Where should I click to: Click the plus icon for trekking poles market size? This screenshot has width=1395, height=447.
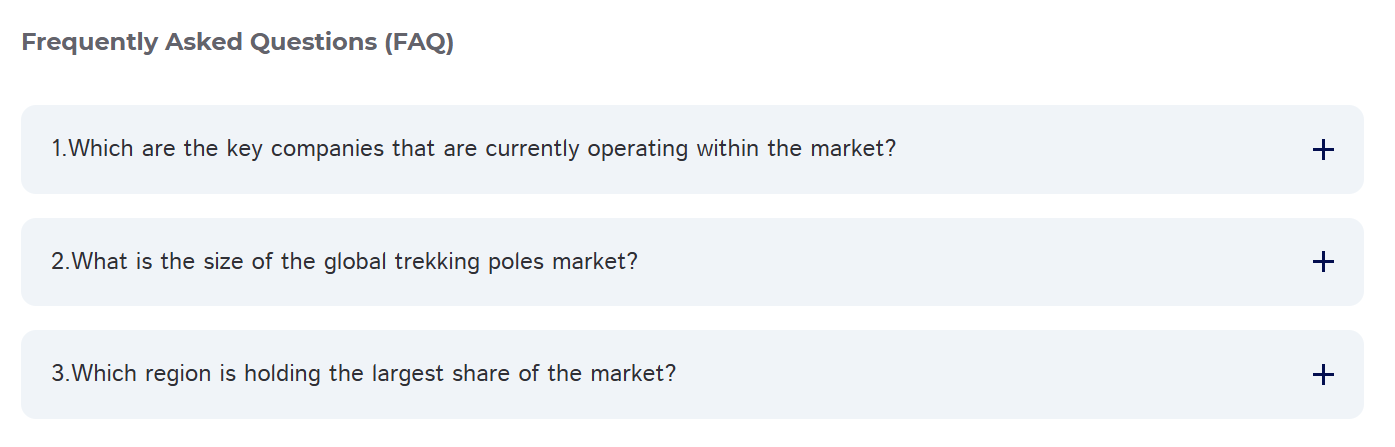click(1322, 262)
